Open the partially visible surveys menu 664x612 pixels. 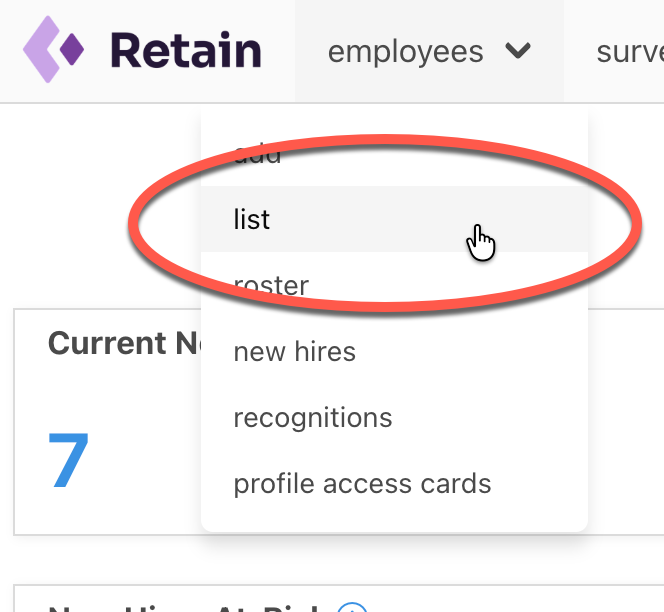coord(630,52)
